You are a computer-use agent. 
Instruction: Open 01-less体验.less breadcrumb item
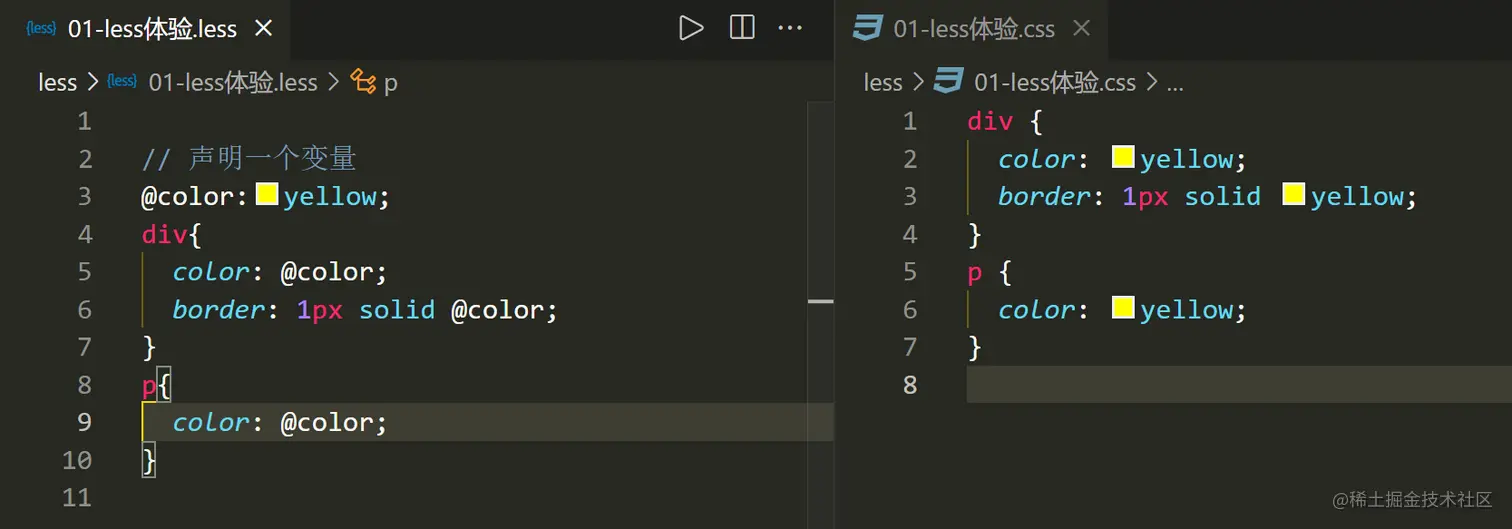tap(233, 83)
